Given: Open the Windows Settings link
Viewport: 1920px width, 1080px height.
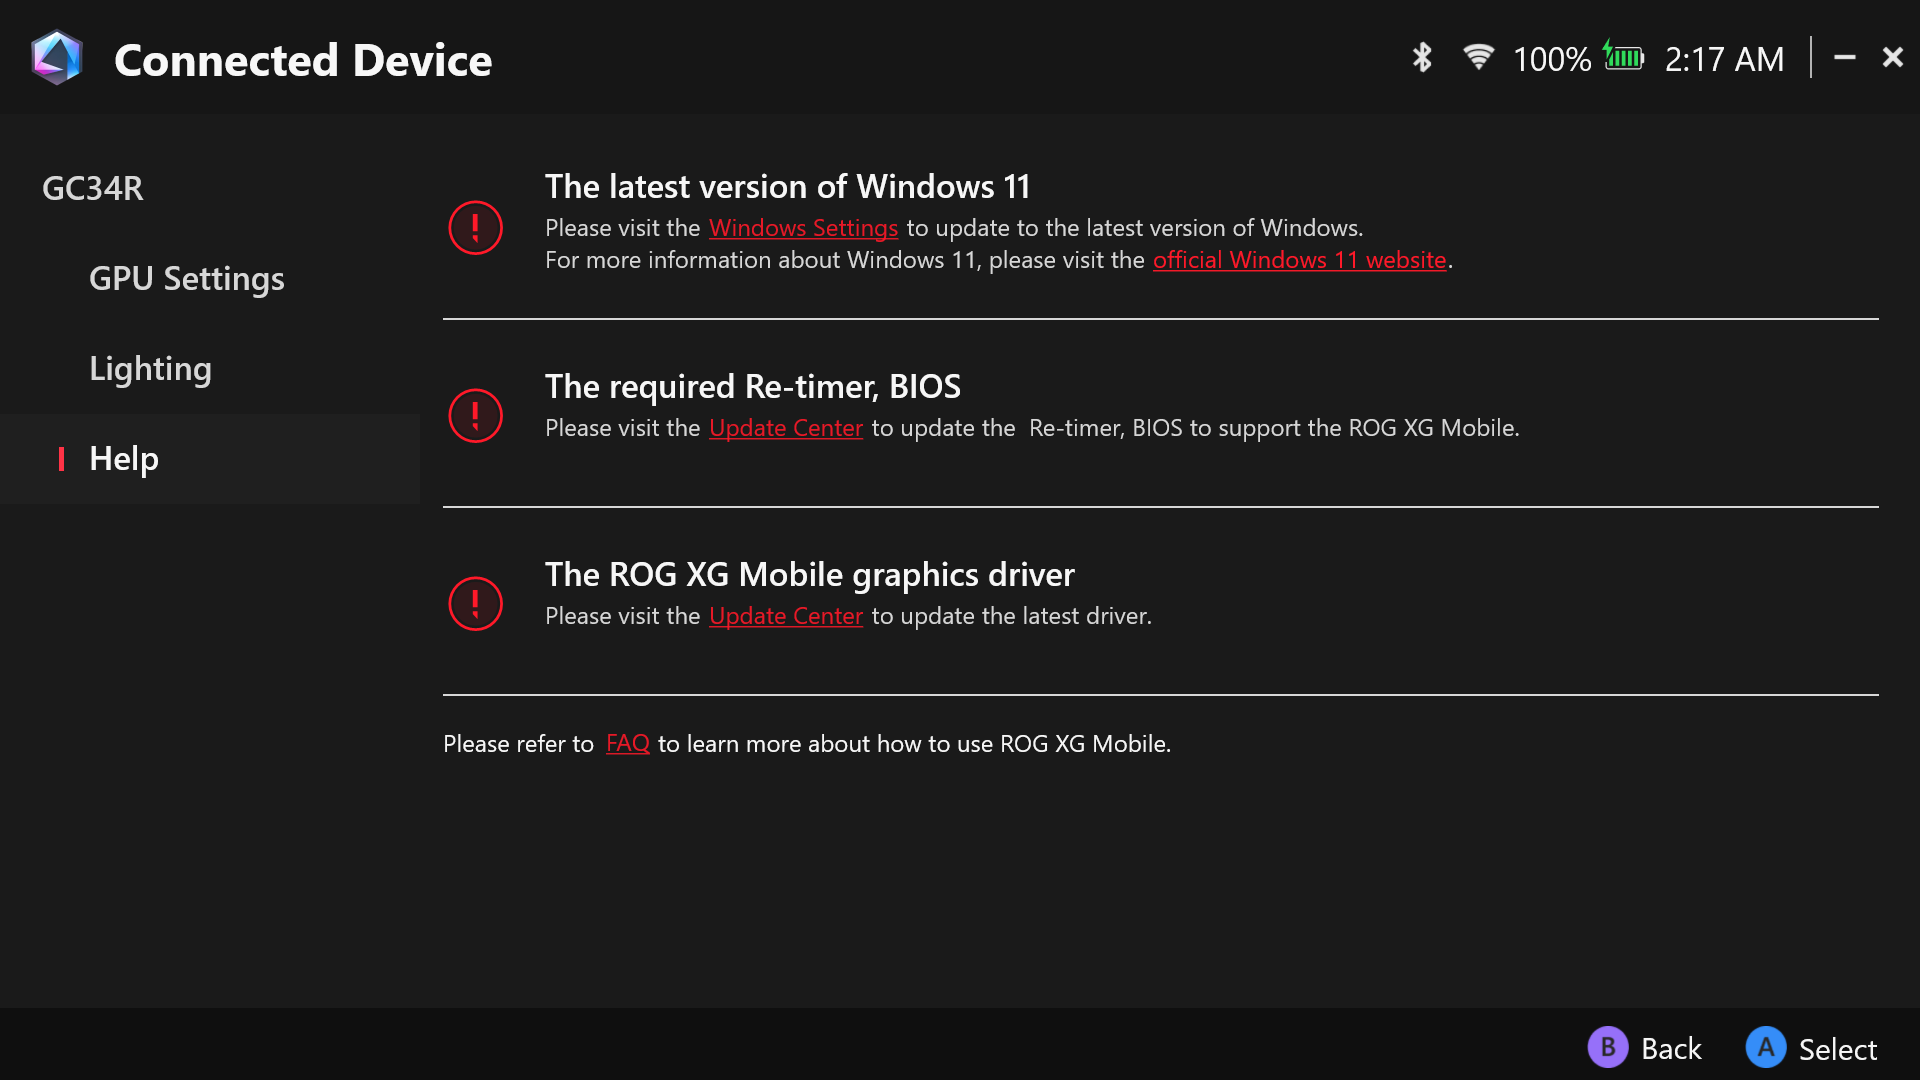Looking at the screenshot, I should pos(803,228).
